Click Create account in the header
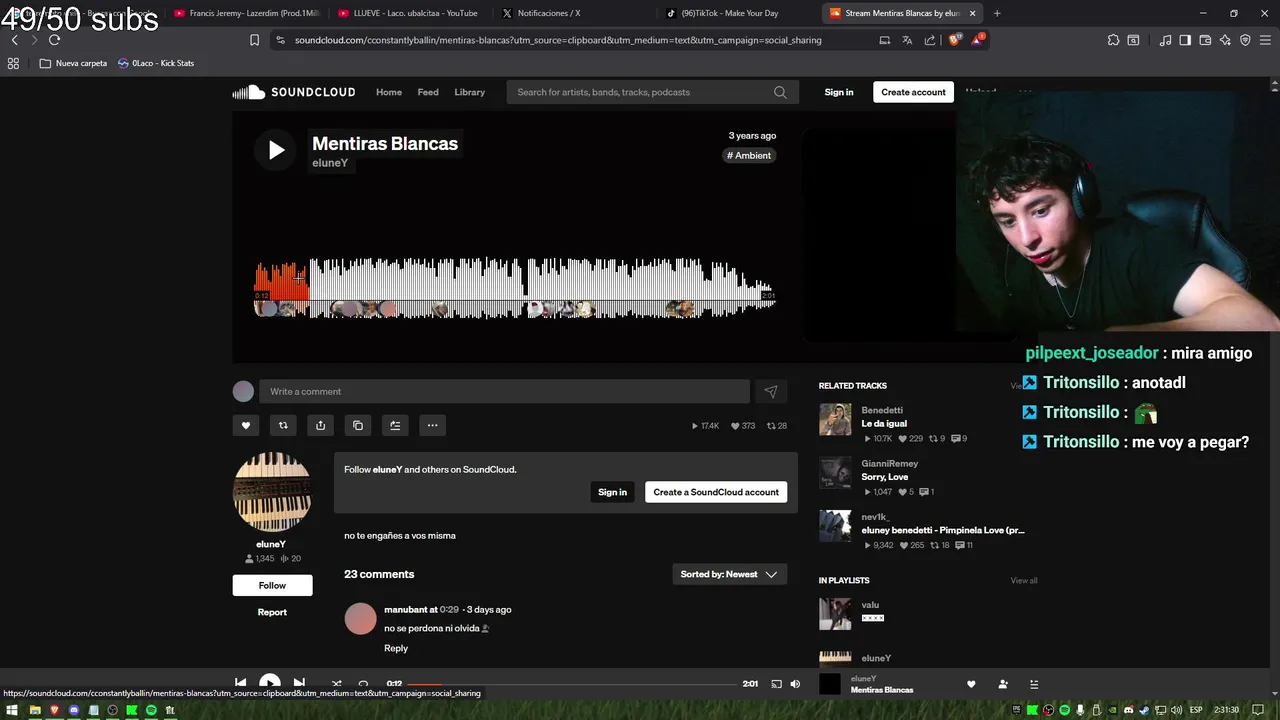 point(913,92)
